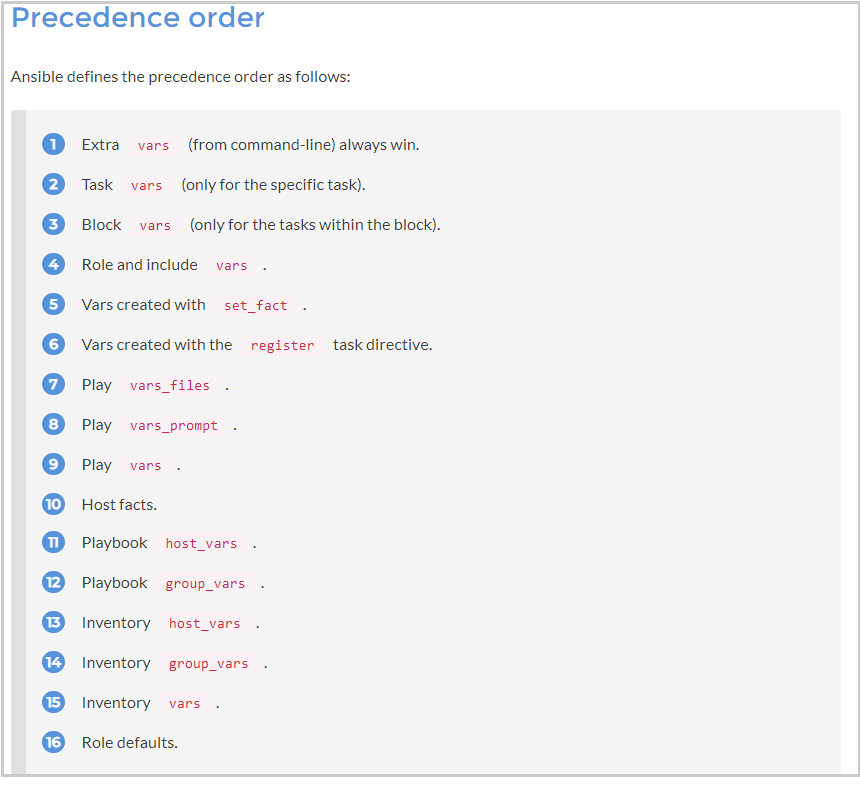Click the 'vars' code in row 15 Inventory

click(184, 704)
